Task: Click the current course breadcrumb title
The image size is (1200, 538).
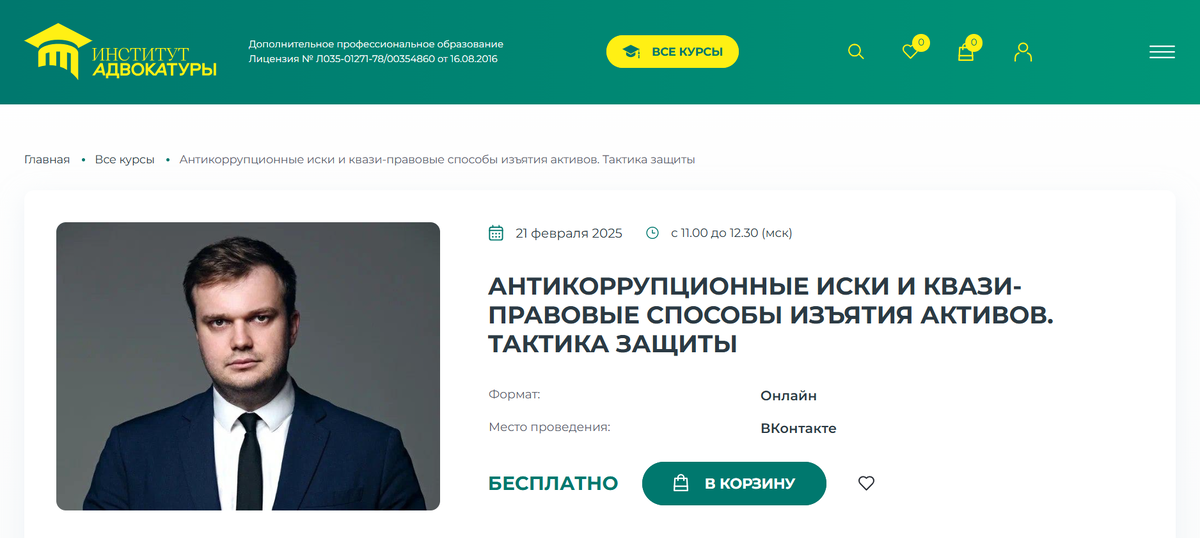Action: coord(437,160)
